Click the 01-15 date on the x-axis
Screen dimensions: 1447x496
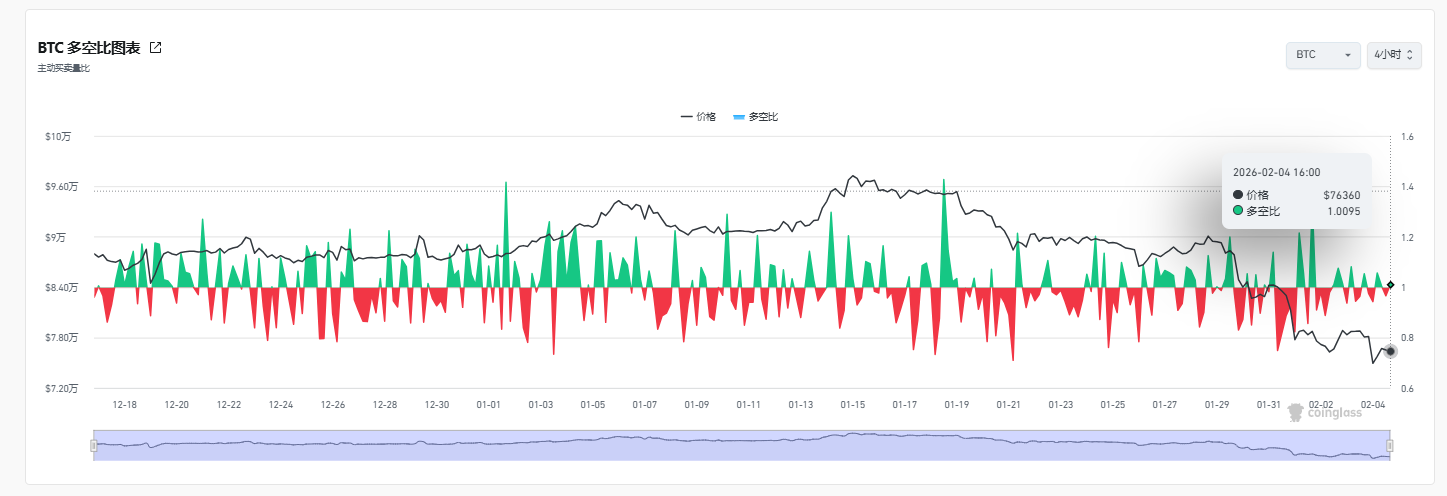[x=853, y=405]
